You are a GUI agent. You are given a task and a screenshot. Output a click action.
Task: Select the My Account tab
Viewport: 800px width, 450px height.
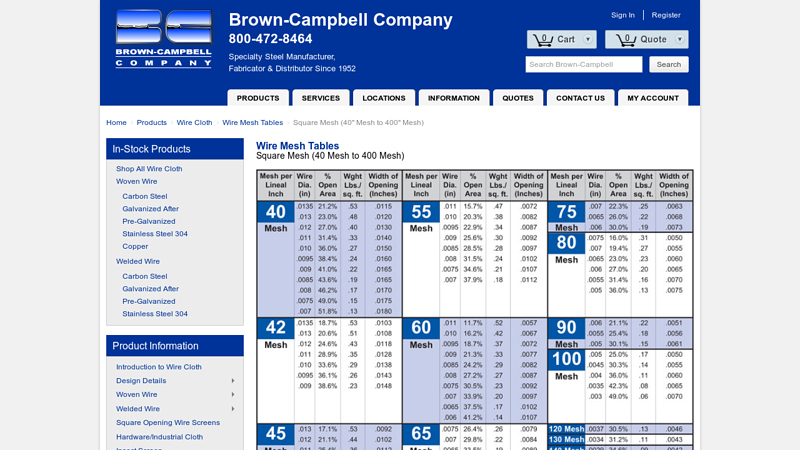[x=653, y=98]
